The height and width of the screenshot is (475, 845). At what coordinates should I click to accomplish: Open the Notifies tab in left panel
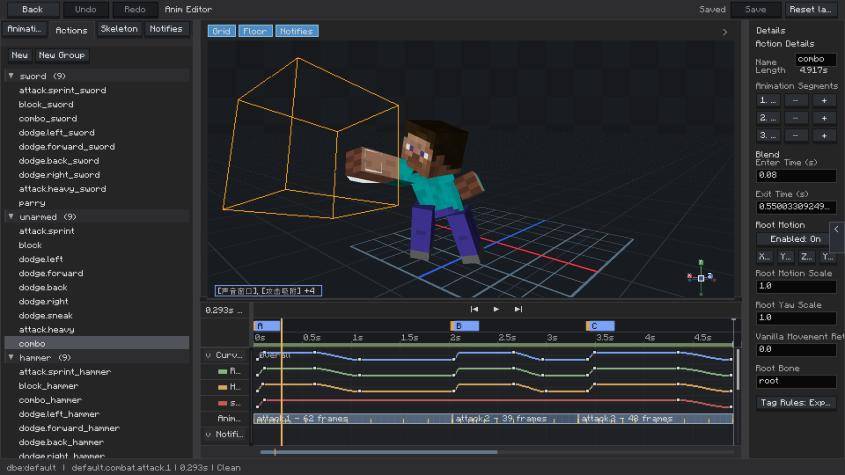(x=166, y=29)
